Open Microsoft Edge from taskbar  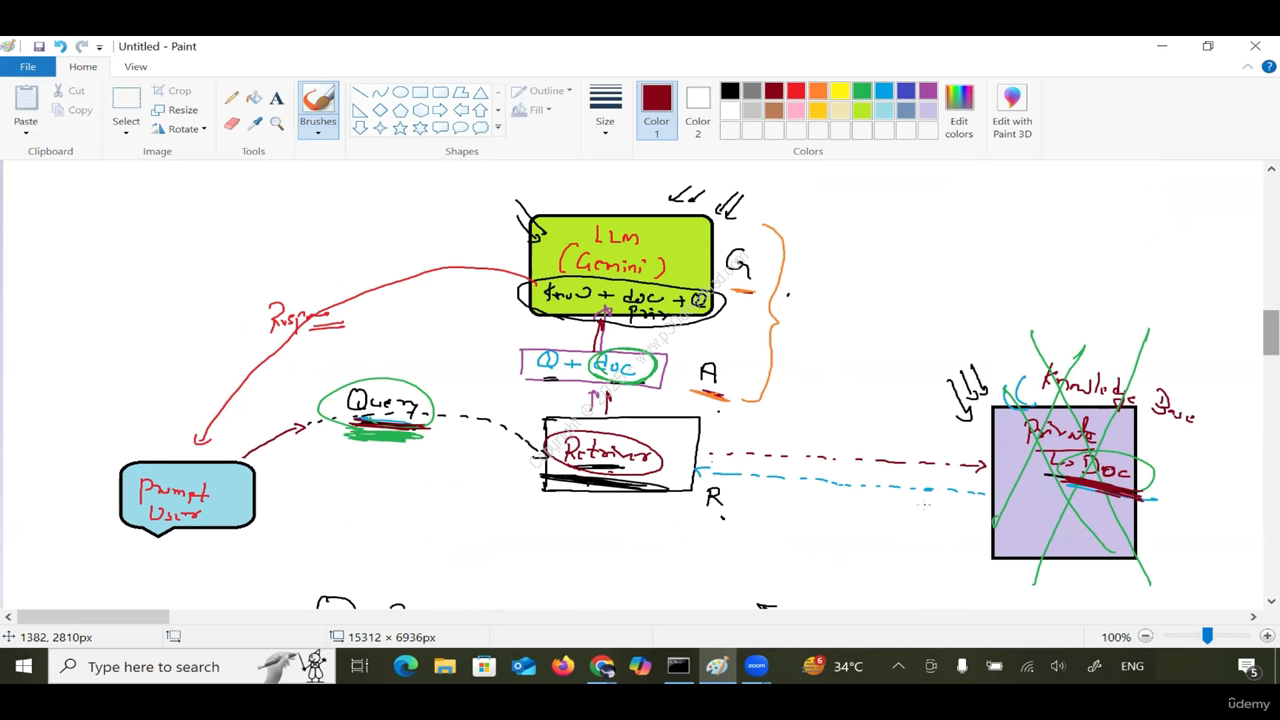[405, 666]
